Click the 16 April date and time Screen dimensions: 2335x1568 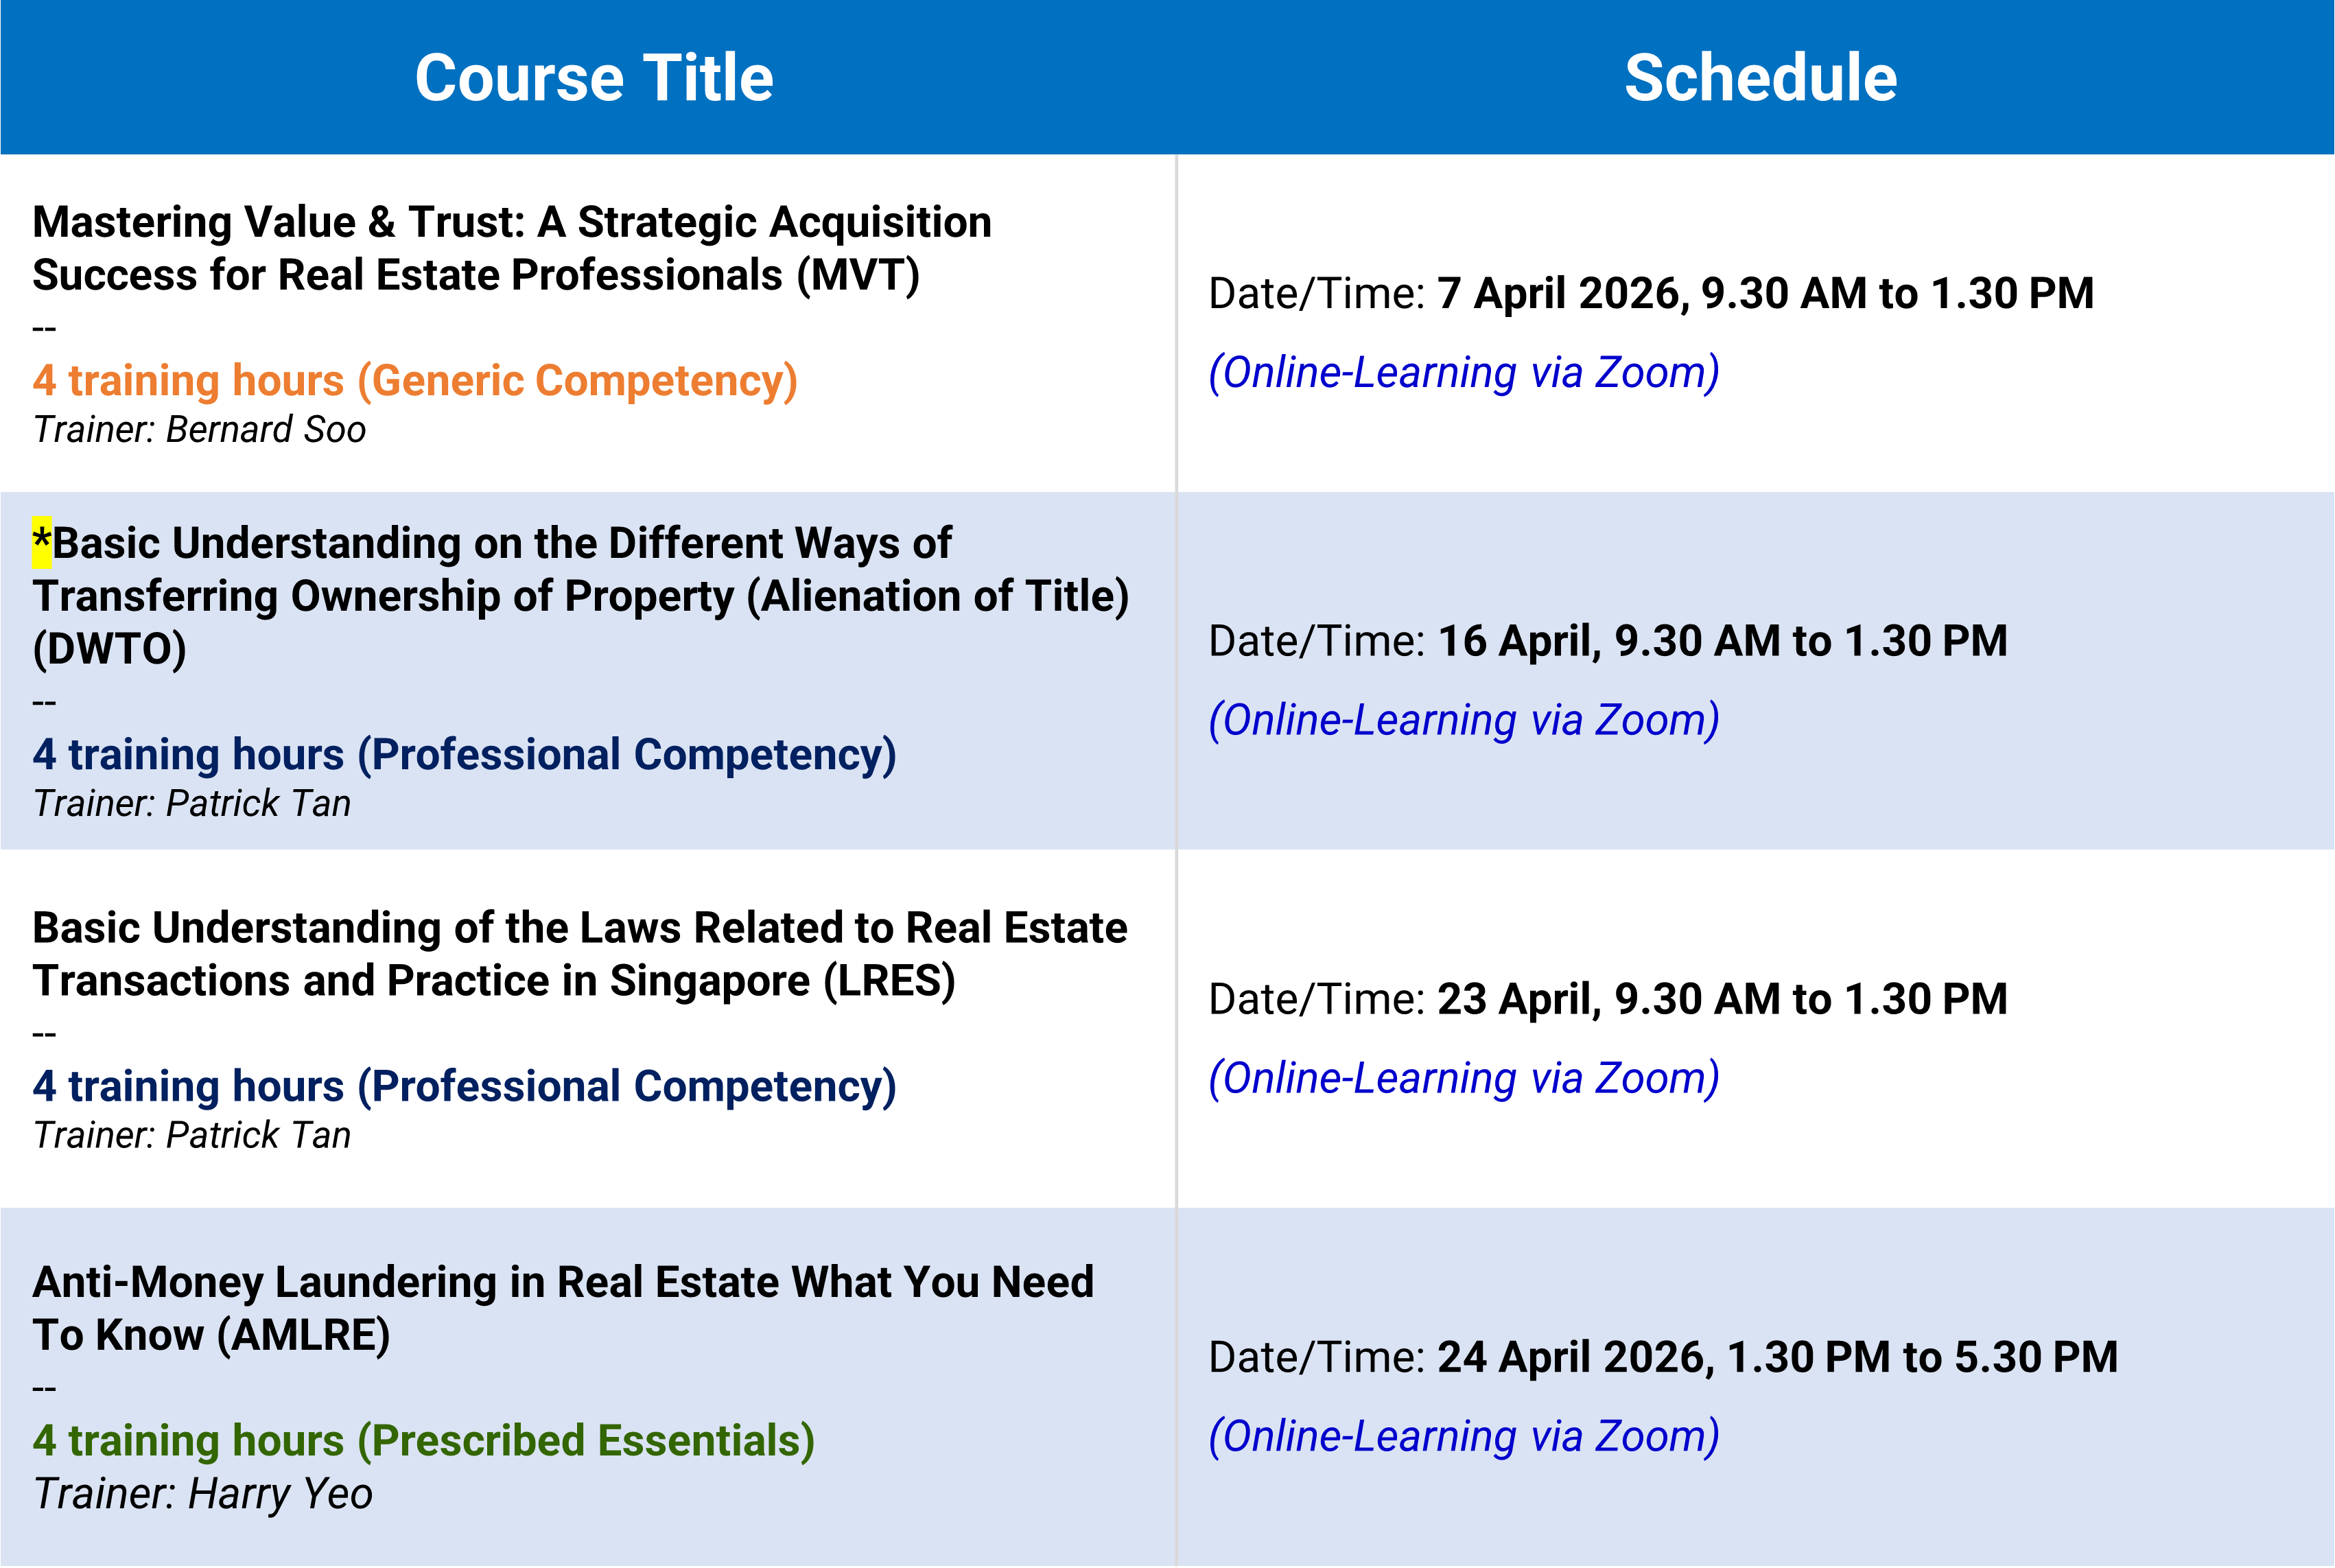(1722, 641)
